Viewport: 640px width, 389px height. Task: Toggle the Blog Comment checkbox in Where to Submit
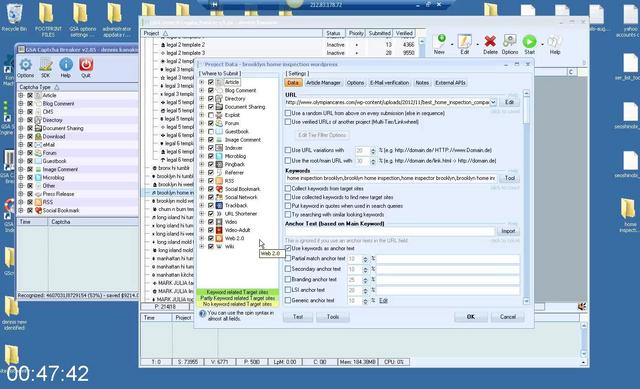tap(211, 90)
